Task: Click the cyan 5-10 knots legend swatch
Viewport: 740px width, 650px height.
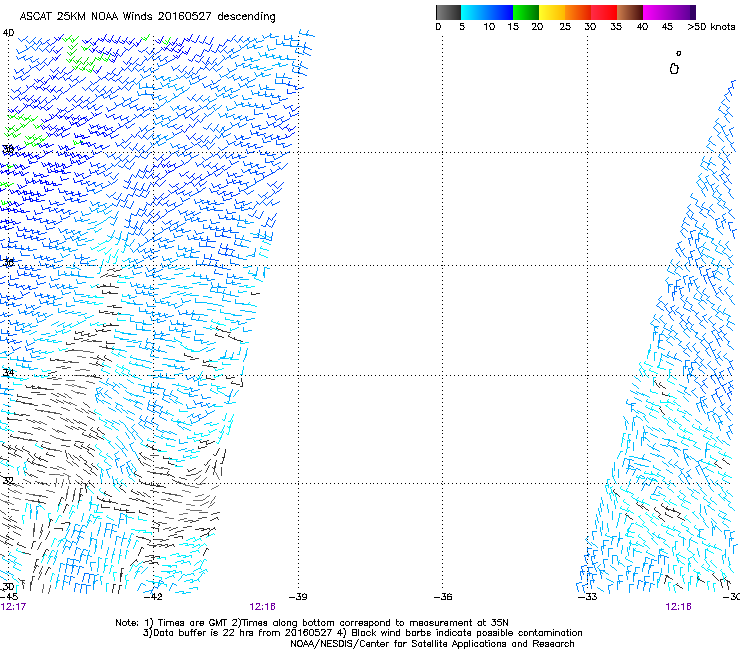Action: click(x=474, y=12)
